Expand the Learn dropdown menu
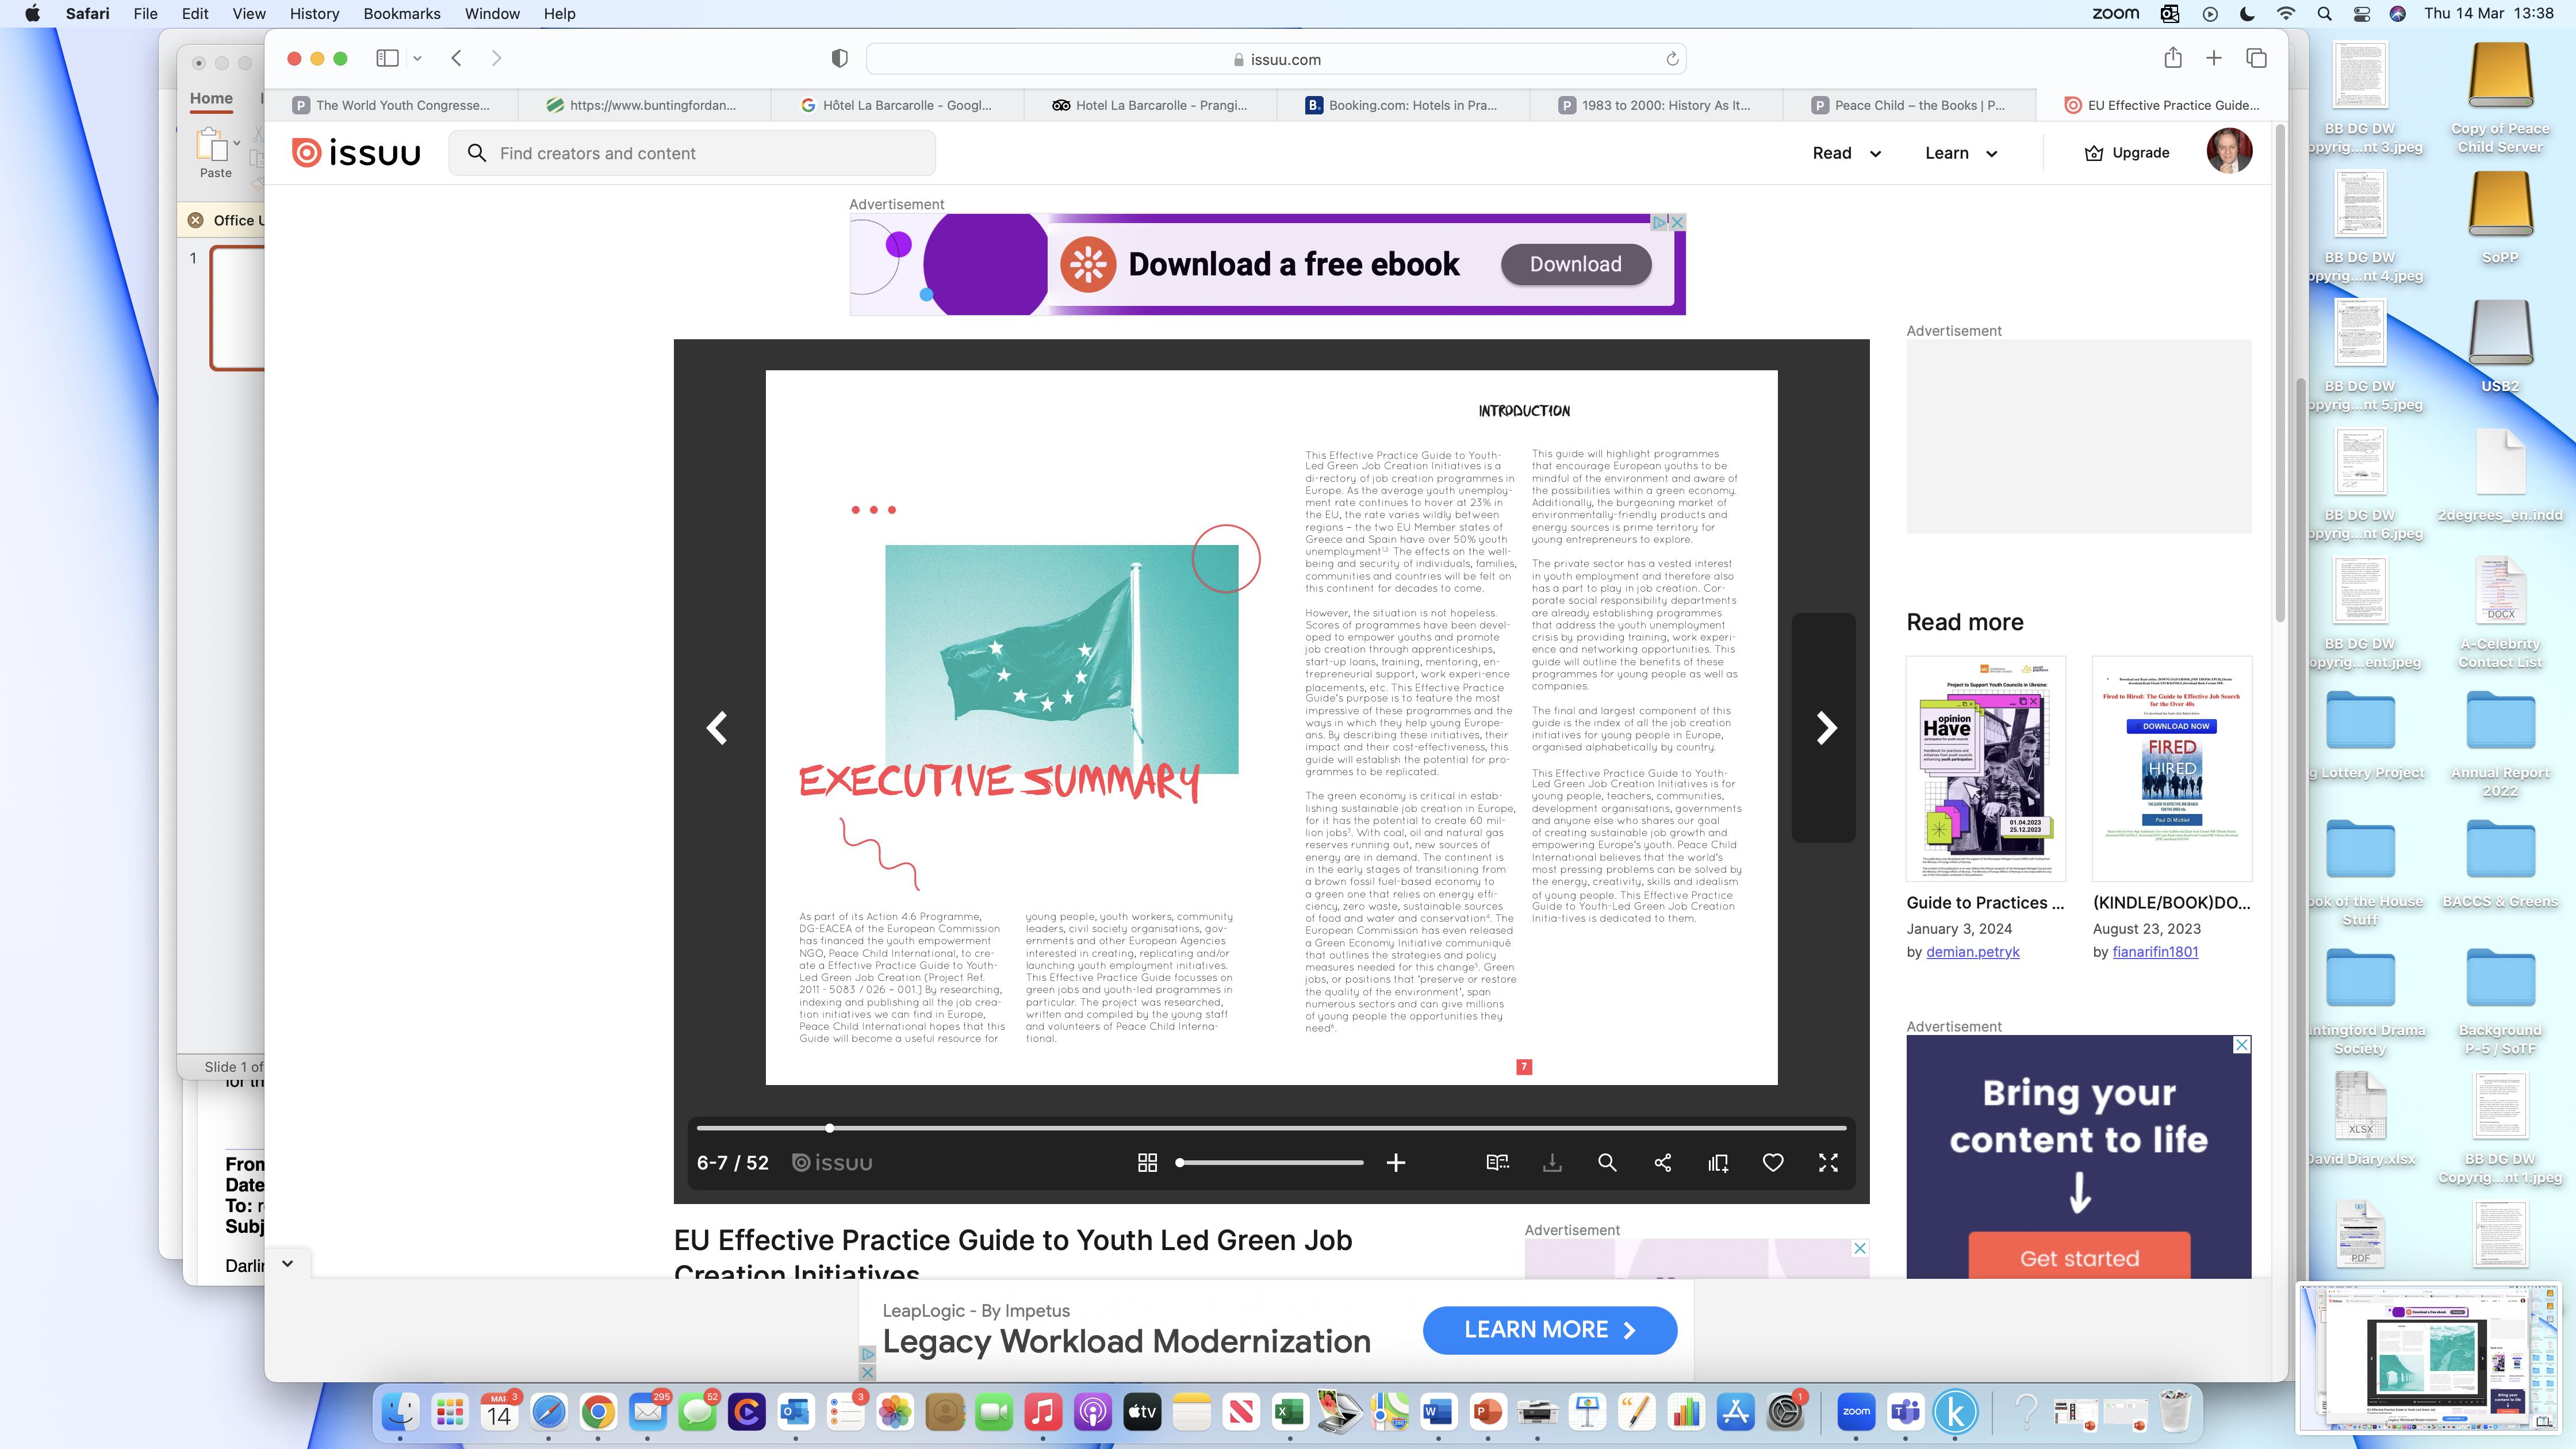This screenshot has height=1449, width=2576. [1960, 153]
